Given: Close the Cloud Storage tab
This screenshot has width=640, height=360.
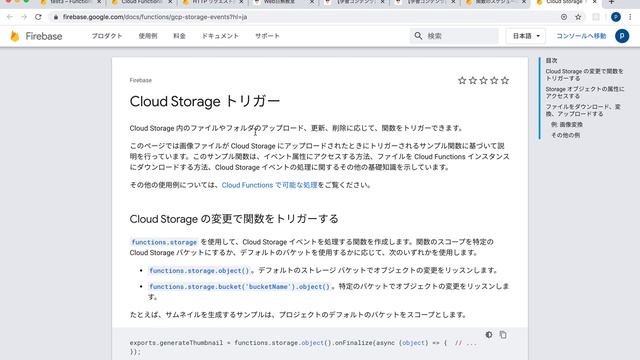Looking at the screenshot, I should 594,2.
